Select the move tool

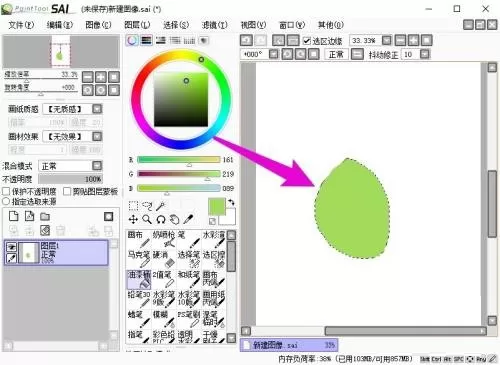(x=133, y=219)
